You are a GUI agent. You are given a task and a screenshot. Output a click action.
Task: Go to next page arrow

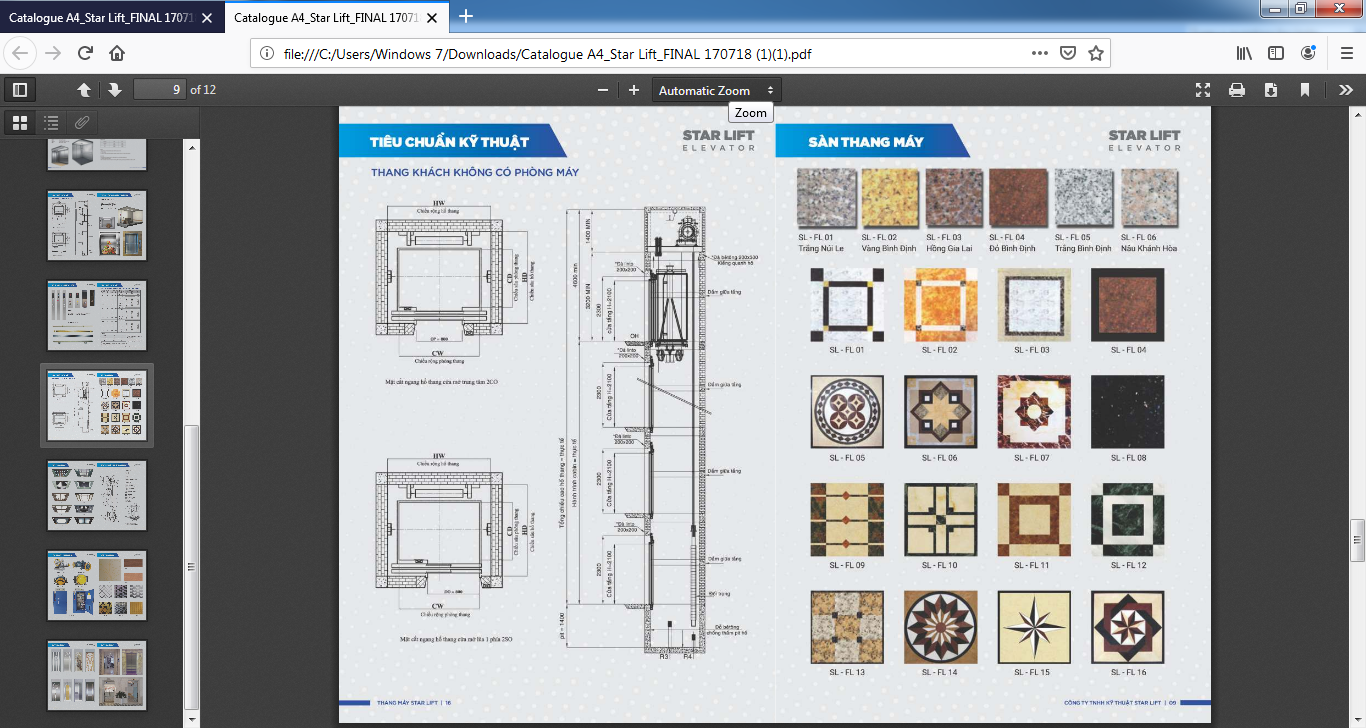pyautogui.click(x=115, y=90)
